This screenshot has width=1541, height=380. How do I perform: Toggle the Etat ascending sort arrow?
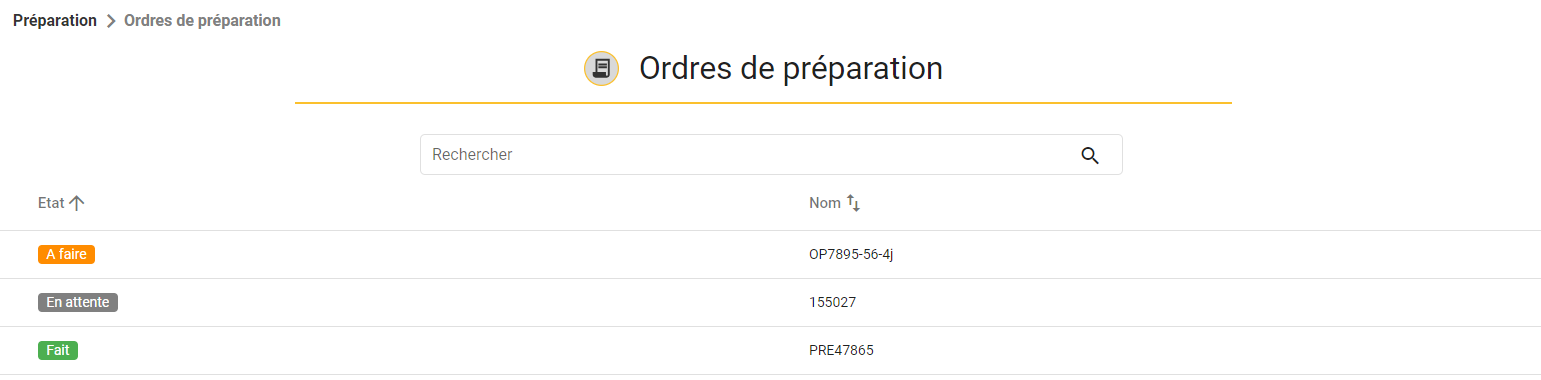point(77,203)
